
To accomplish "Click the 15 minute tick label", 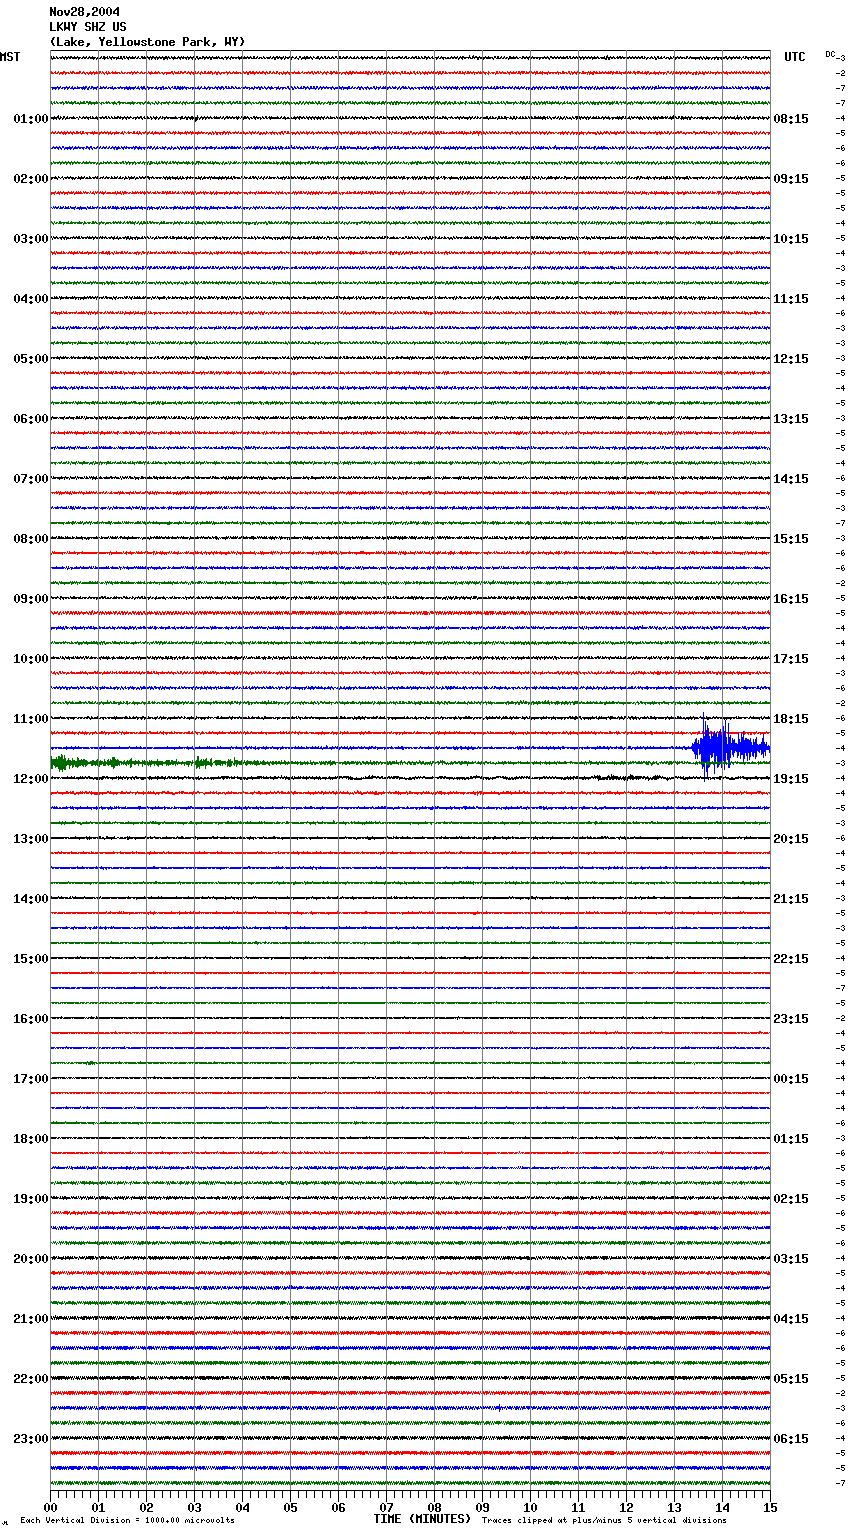I will coord(769,1507).
